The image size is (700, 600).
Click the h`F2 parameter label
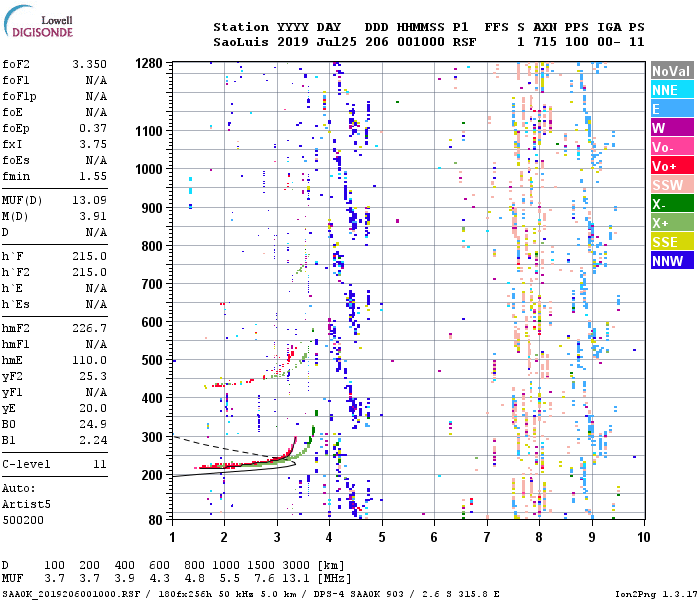(16, 272)
